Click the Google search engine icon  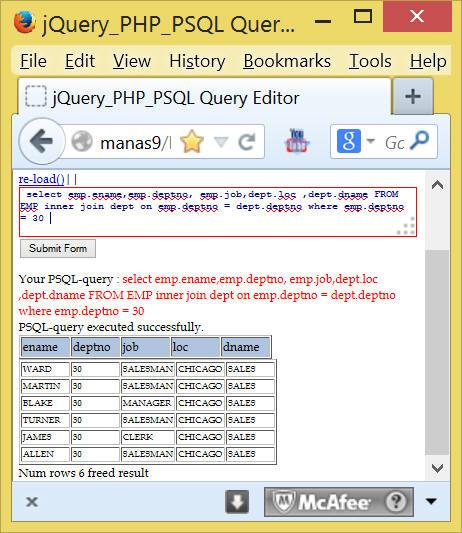pyautogui.click(x=348, y=141)
